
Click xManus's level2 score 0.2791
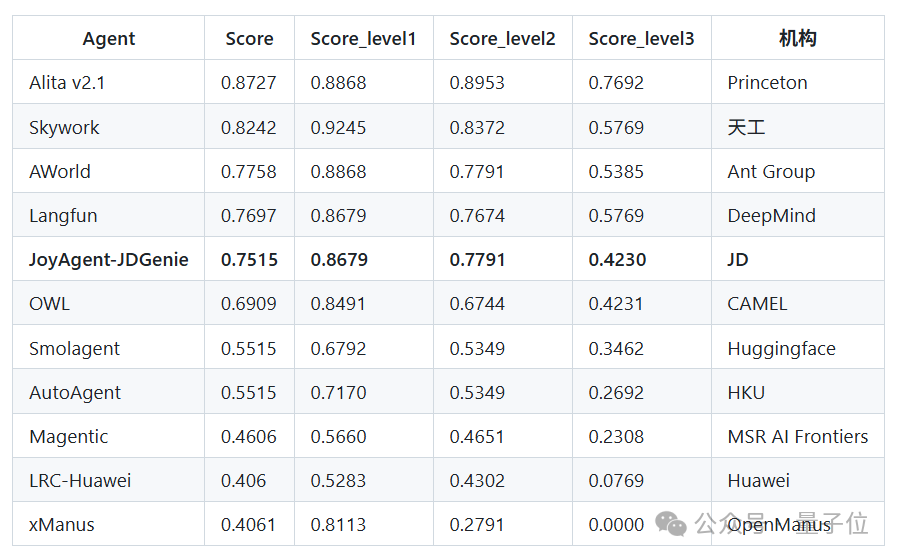tap(477, 524)
